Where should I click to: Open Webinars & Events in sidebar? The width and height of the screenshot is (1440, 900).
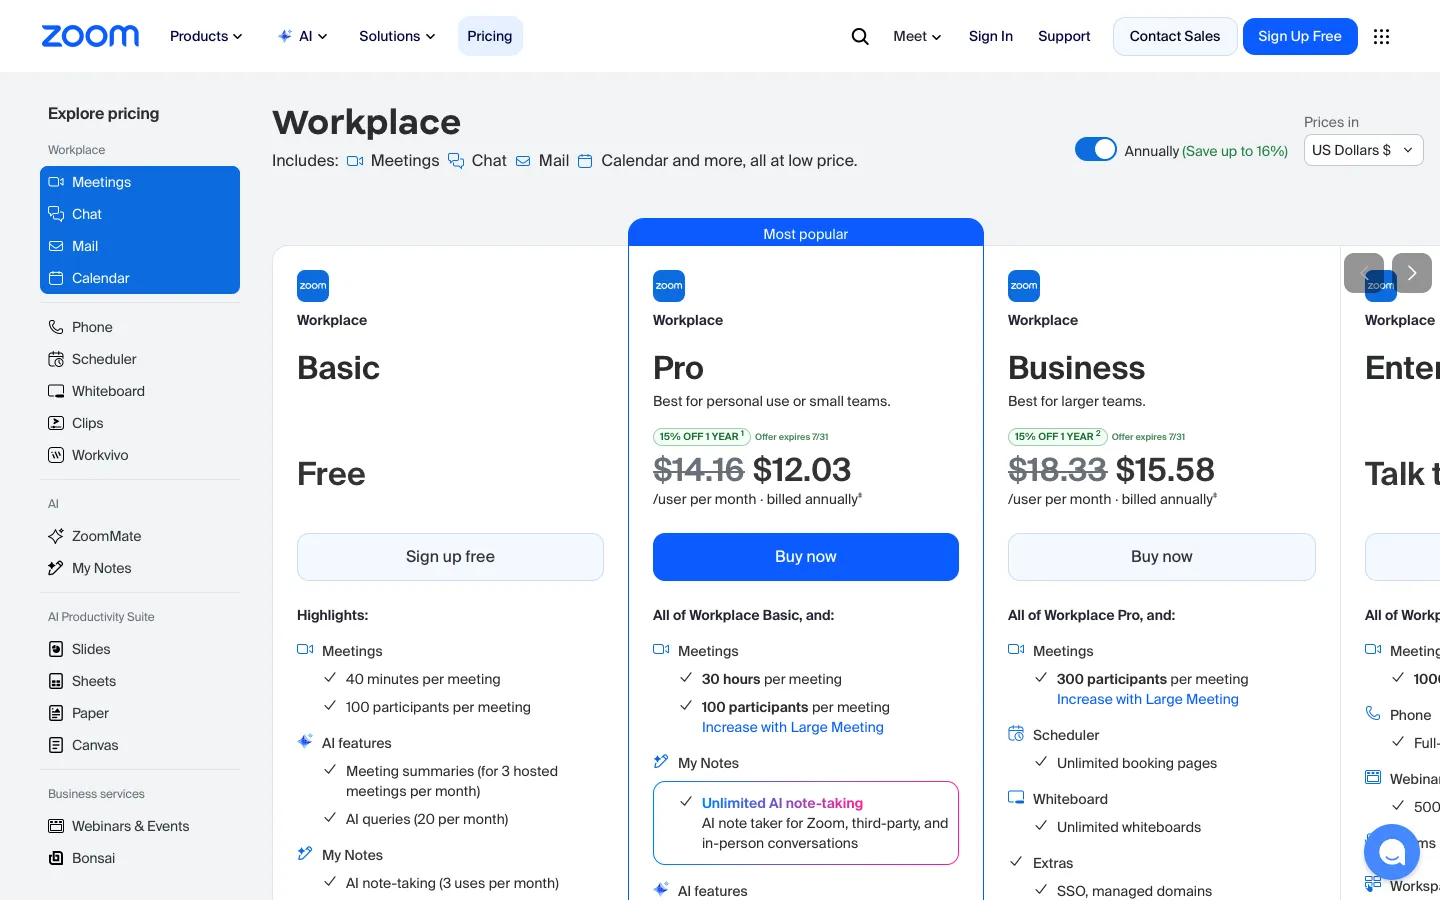click(140, 826)
